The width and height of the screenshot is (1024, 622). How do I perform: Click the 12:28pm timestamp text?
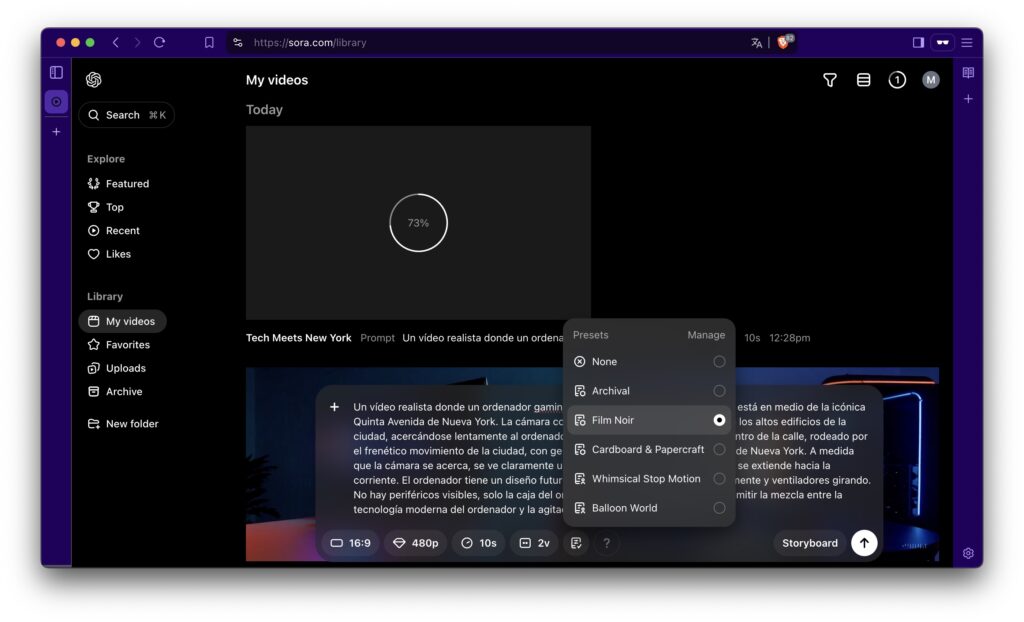[x=790, y=338]
